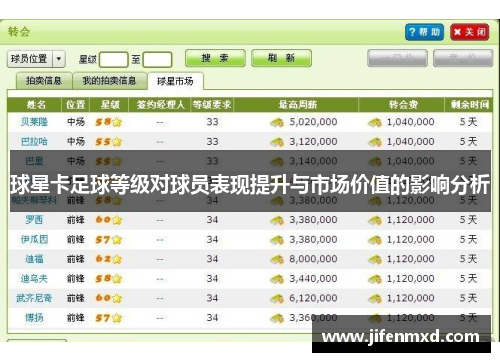Viewport: 500px width, 362px height.
Task: Open player 巴拉哈 name link
Action: pyautogui.click(x=34, y=142)
